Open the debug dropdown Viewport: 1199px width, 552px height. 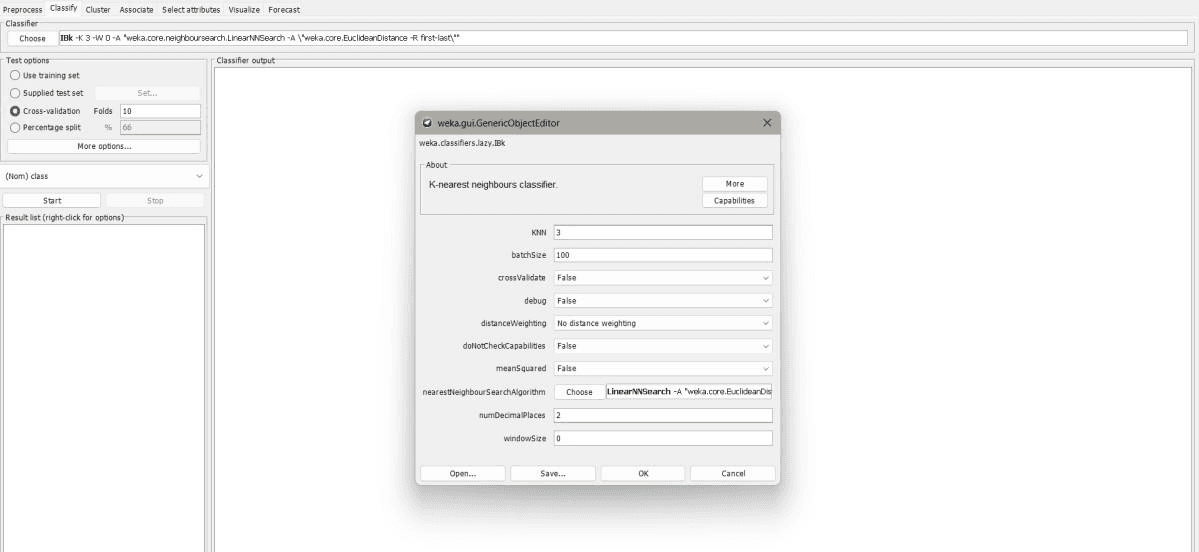tap(662, 300)
